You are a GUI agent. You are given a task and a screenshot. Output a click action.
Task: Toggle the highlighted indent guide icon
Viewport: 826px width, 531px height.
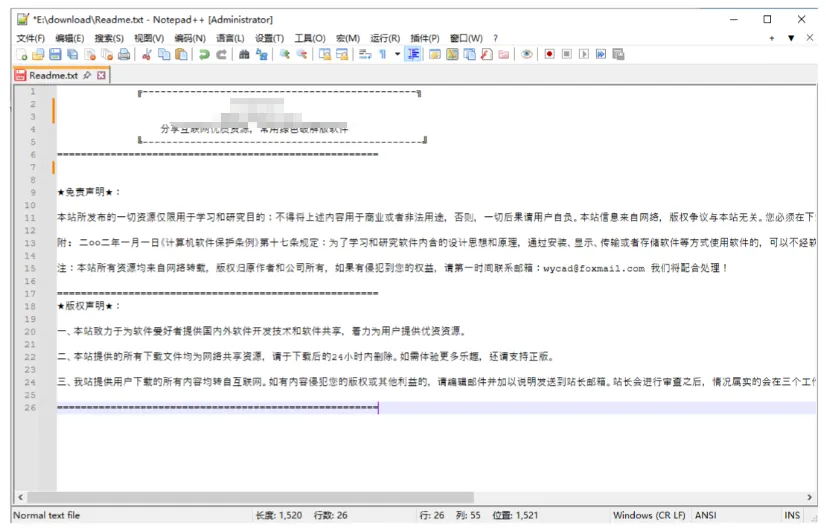click(413, 54)
